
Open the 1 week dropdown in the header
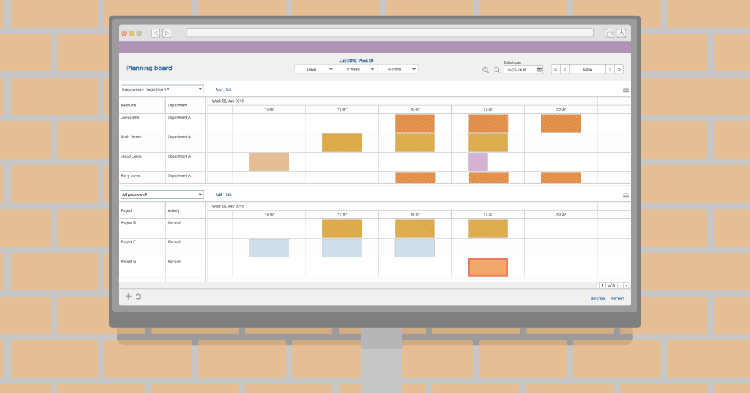pyautogui.click(x=356, y=69)
